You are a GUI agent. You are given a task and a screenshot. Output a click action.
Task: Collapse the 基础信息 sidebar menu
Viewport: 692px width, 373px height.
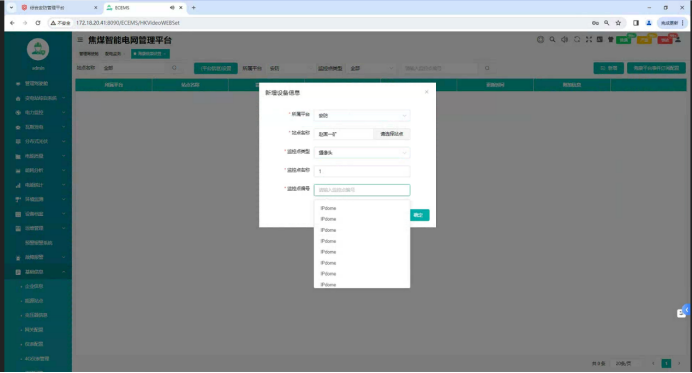tap(39, 272)
